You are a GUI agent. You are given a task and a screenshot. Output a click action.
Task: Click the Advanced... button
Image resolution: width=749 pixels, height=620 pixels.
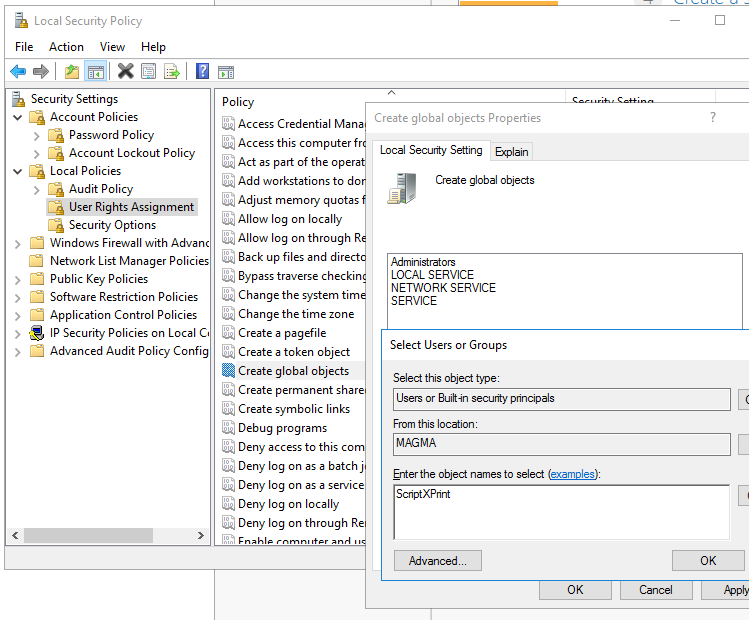coord(437,561)
